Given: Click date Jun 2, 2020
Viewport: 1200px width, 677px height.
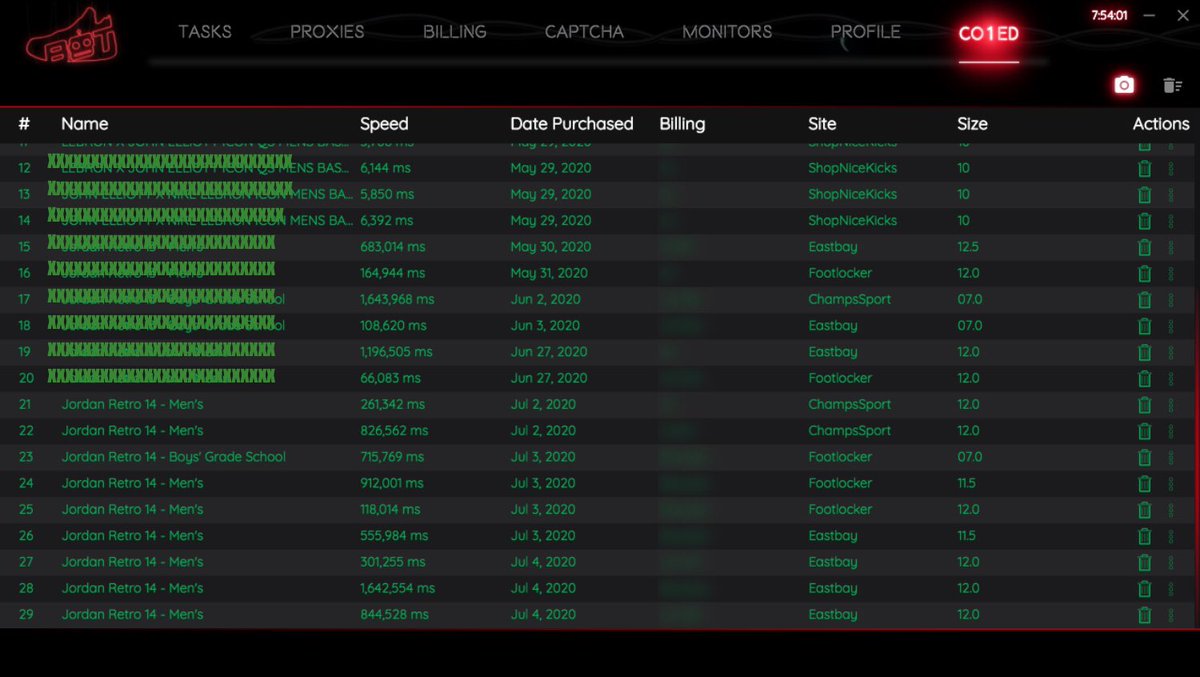Looking at the screenshot, I should (x=545, y=299).
